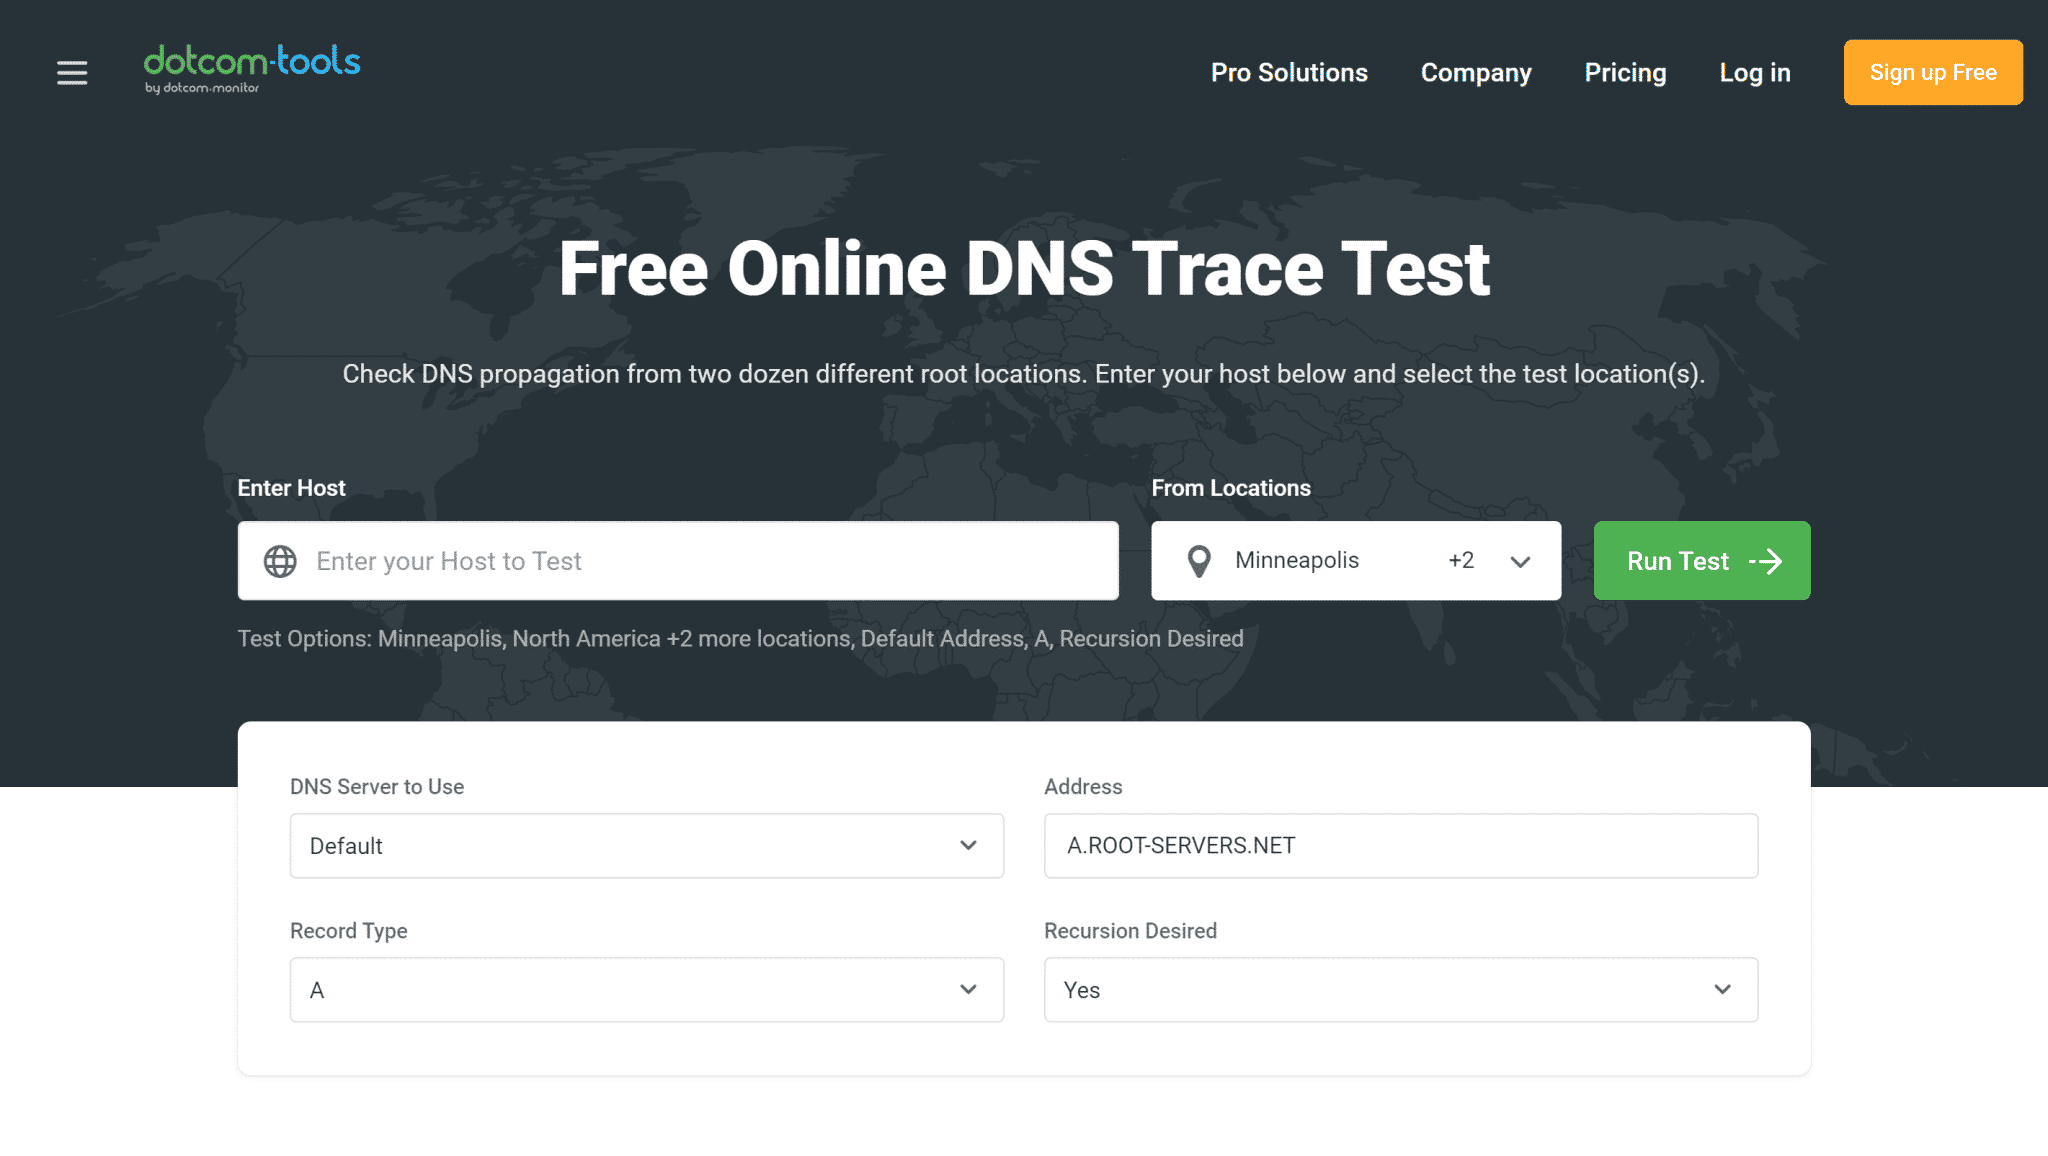Click the A.ROOT-SERVERS.NET address field
The image size is (2048, 1156).
click(x=1401, y=845)
